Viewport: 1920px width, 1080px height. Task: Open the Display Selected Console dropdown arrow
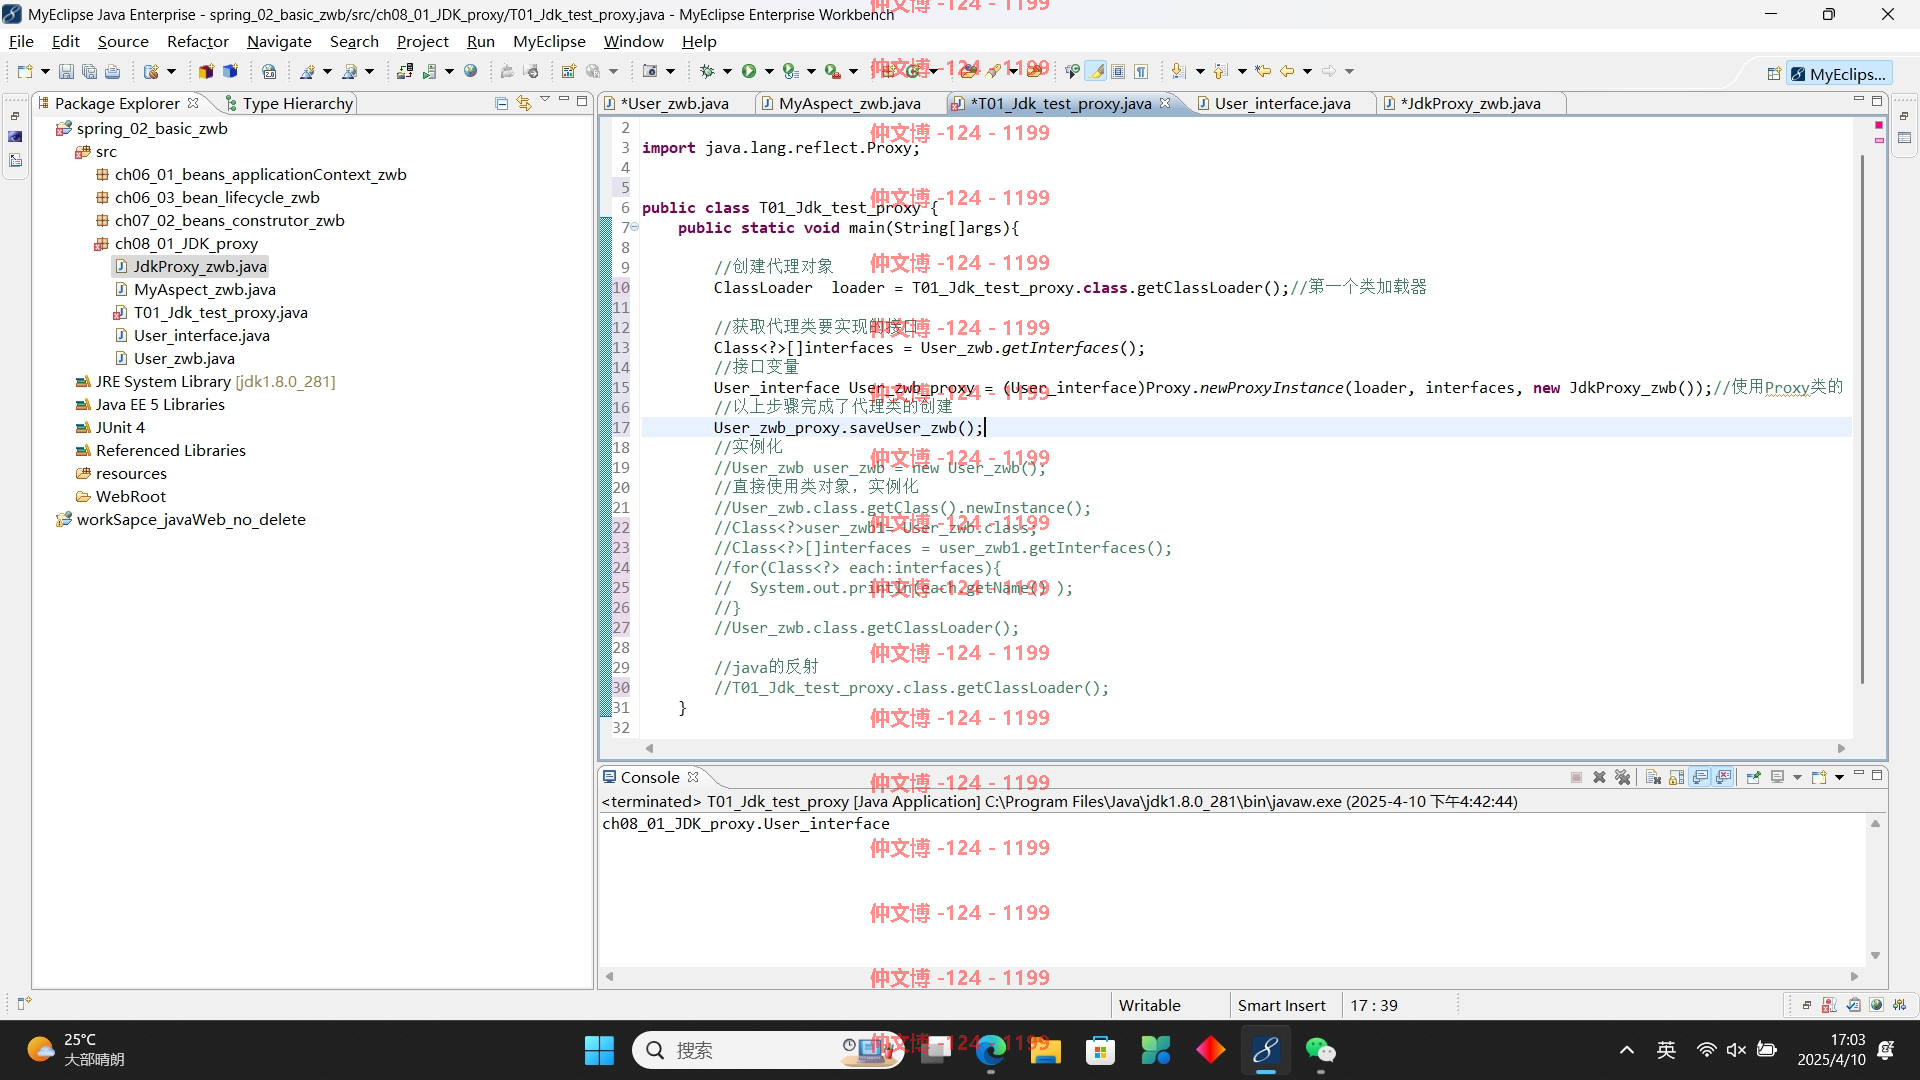1797,777
